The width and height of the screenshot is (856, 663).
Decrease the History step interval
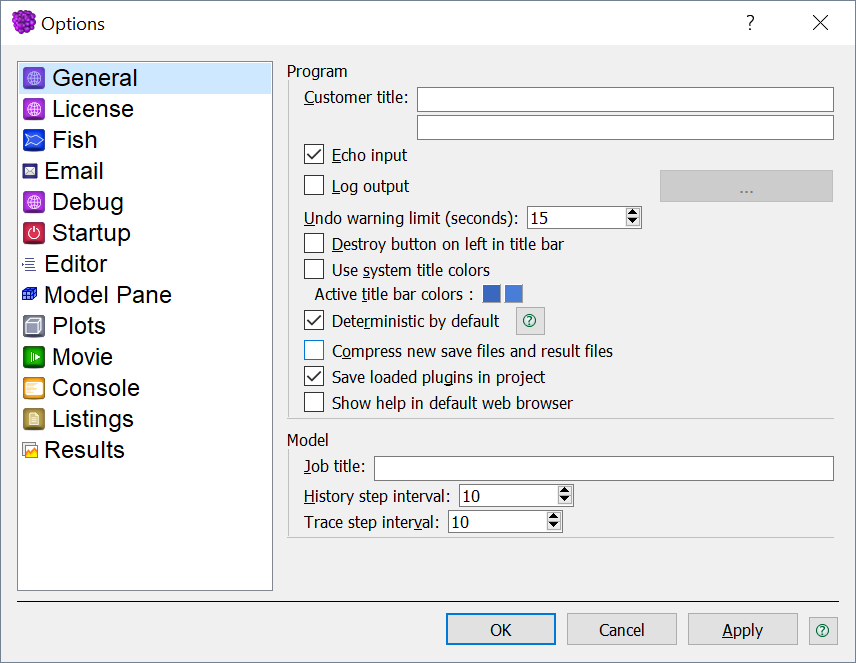564,500
